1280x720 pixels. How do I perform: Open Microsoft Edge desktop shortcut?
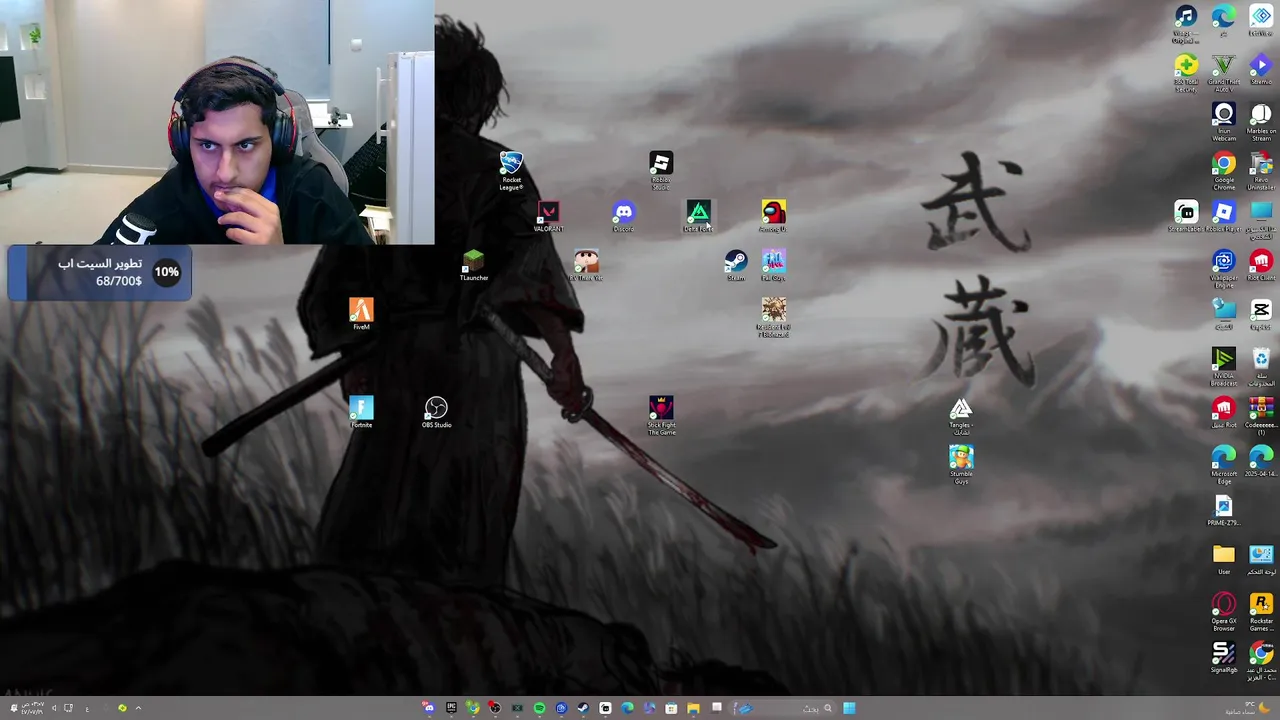click(1224, 465)
